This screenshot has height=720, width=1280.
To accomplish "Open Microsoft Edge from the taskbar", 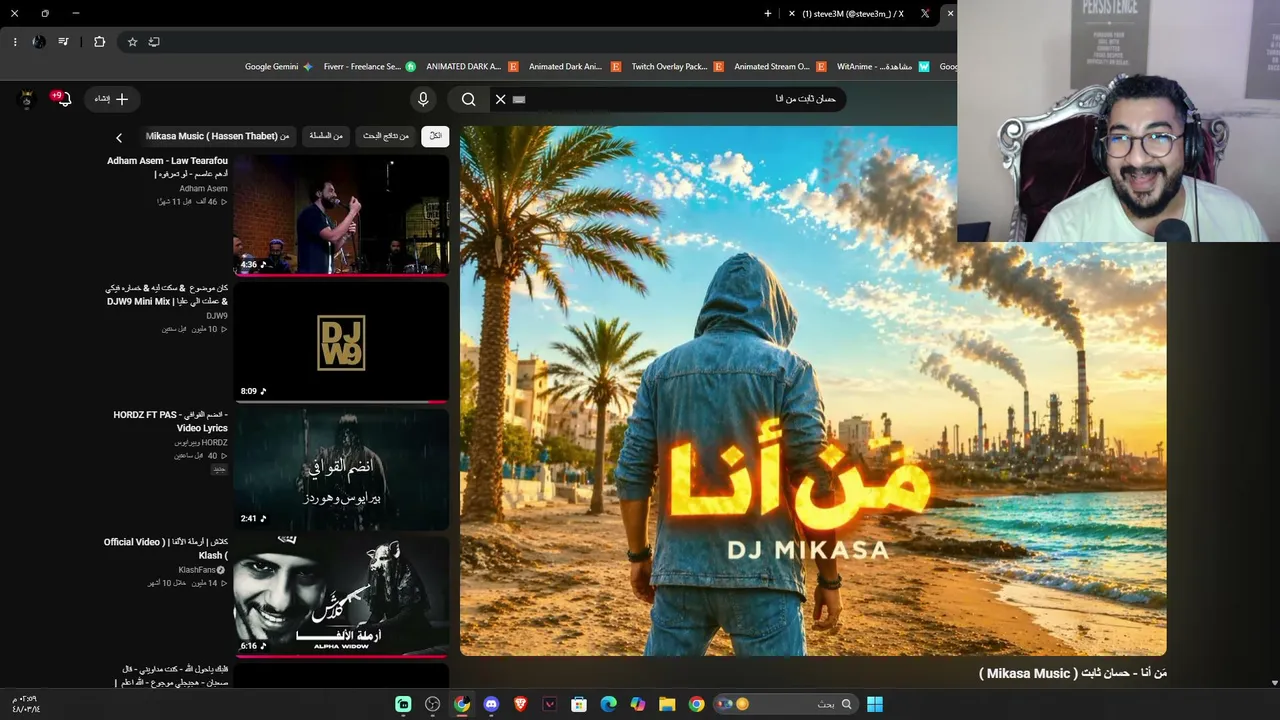I will point(608,704).
